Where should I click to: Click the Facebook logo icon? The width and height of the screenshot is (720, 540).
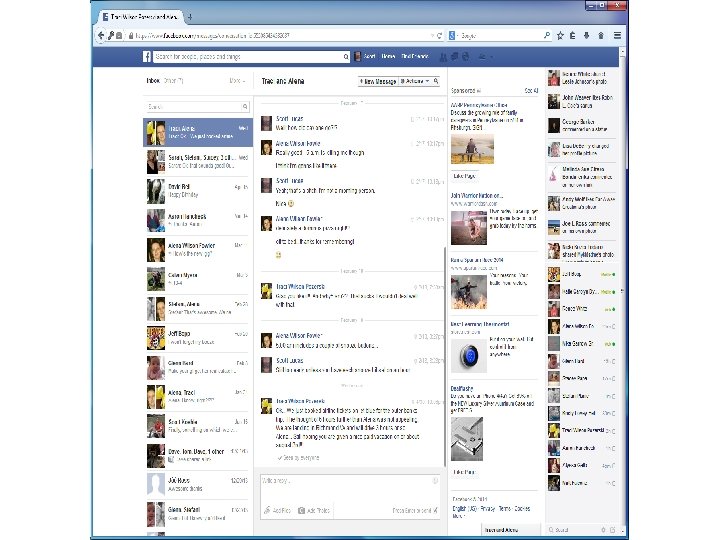coord(146,56)
